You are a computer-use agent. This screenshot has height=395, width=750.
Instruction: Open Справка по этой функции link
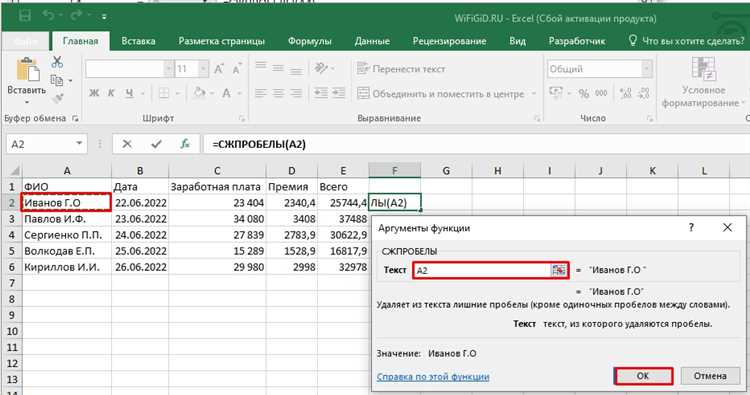click(x=433, y=377)
